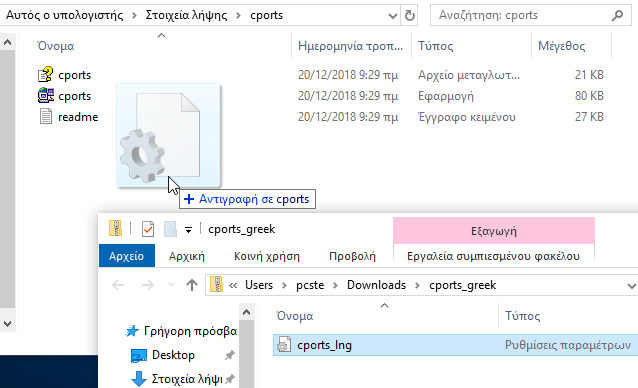638x388 pixels.
Task: Click Ρυθμίσεις παραμέτρων type cell
Action: 568,345
